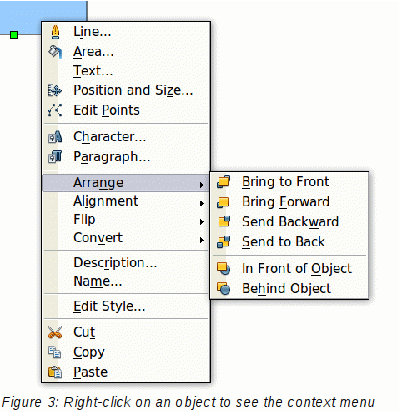The height and width of the screenshot is (413, 400).
Task: Click the Edit Points icon
Action: 55,110
